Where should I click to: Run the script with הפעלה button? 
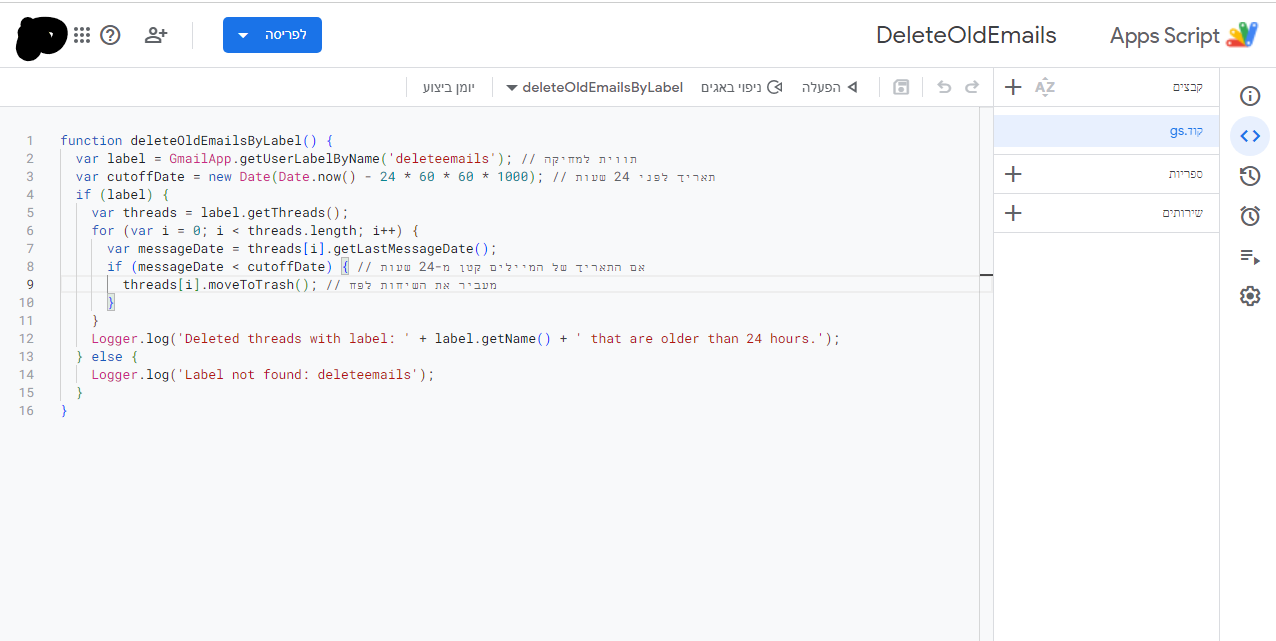(x=830, y=88)
